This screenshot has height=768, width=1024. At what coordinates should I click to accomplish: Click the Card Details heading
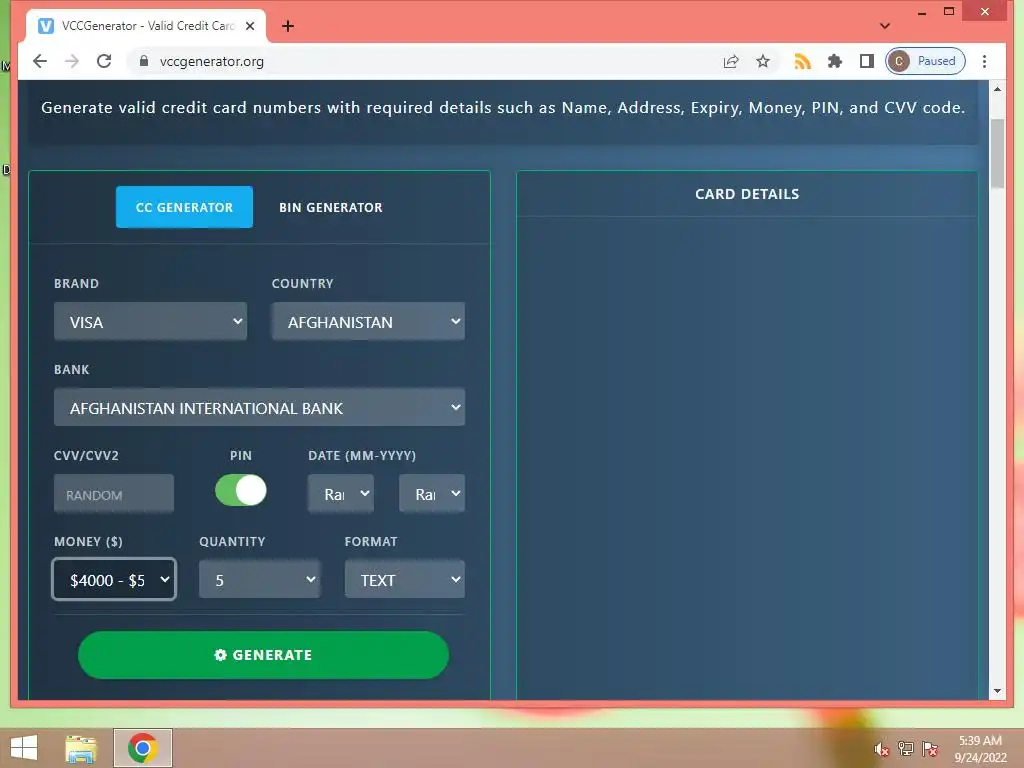pyautogui.click(x=747, y=194)
